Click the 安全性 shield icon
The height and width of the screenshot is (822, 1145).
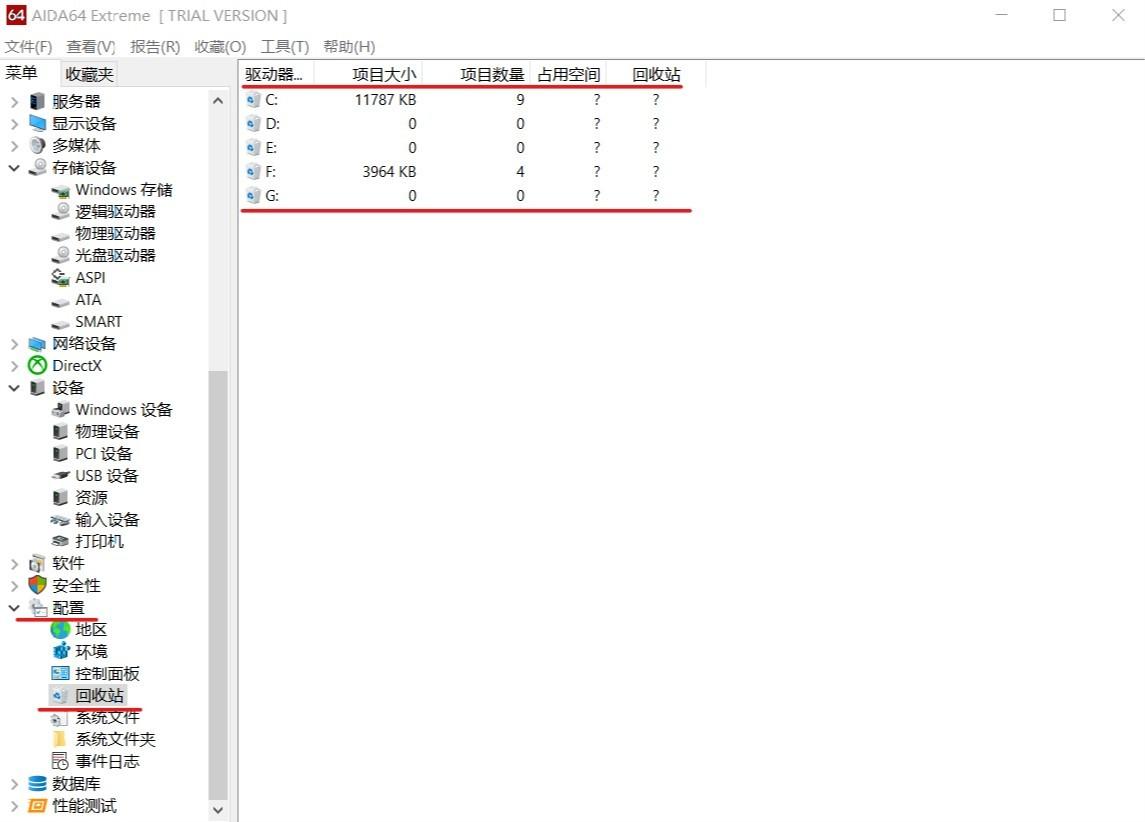click(37, 585)
